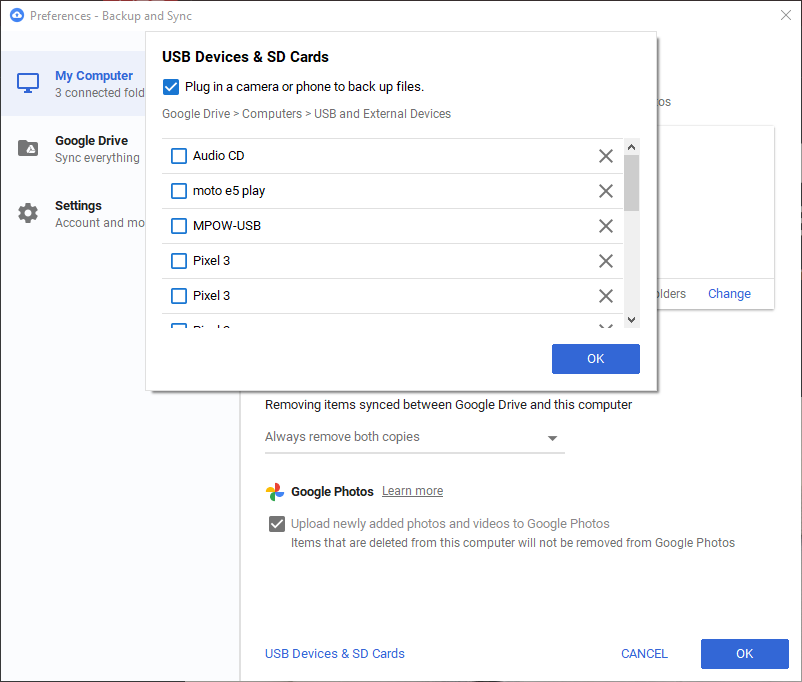Click the device list scrollbar down arrow
The image size is (802, 682).
pyautogui.click(x=632, y=318)
